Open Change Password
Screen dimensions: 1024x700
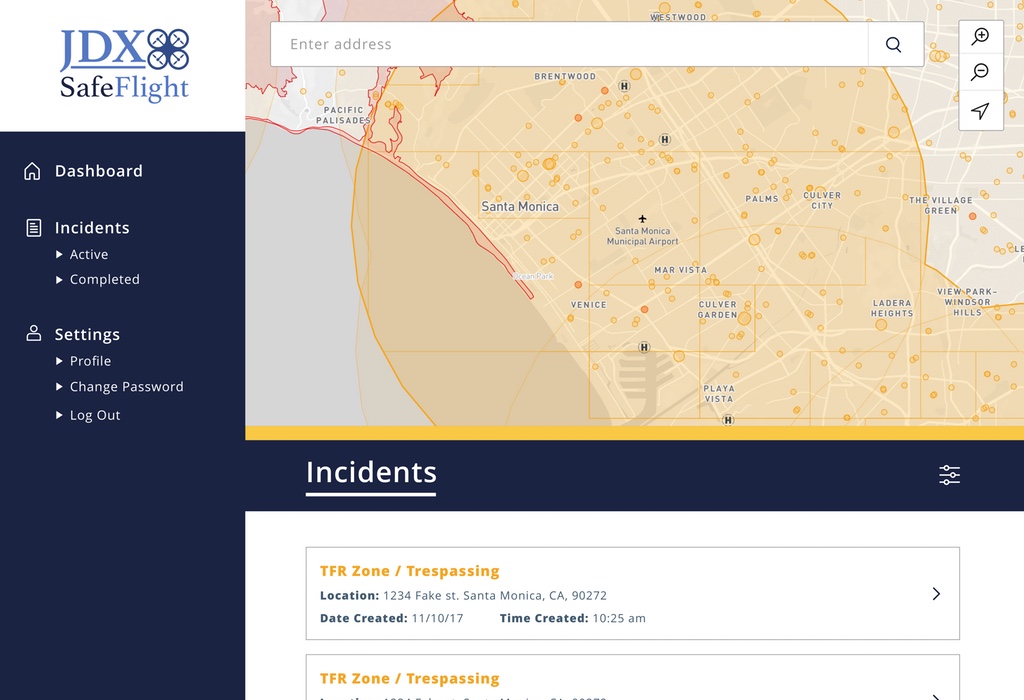127,387
